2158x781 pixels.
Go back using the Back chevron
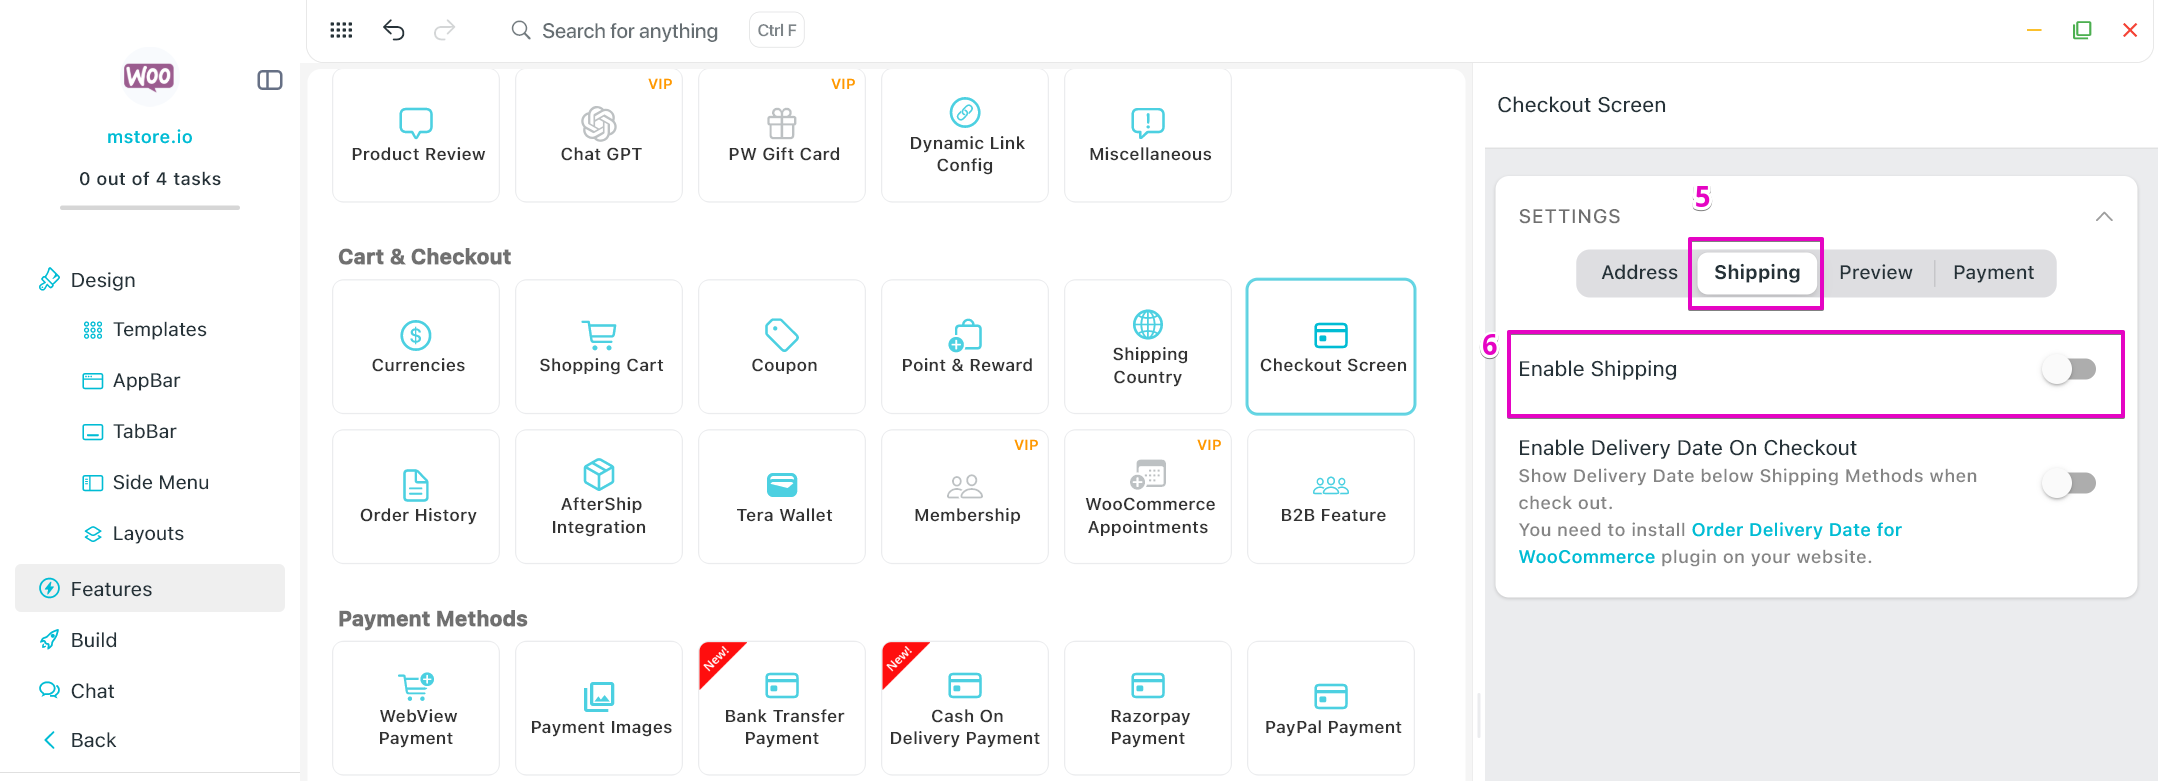pos(50,740)
